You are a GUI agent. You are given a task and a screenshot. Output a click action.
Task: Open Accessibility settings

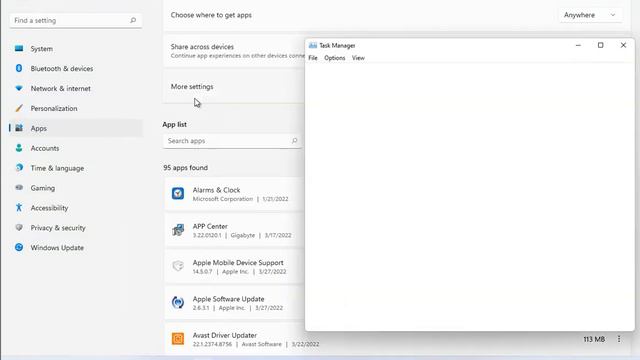tap(49, 208)
